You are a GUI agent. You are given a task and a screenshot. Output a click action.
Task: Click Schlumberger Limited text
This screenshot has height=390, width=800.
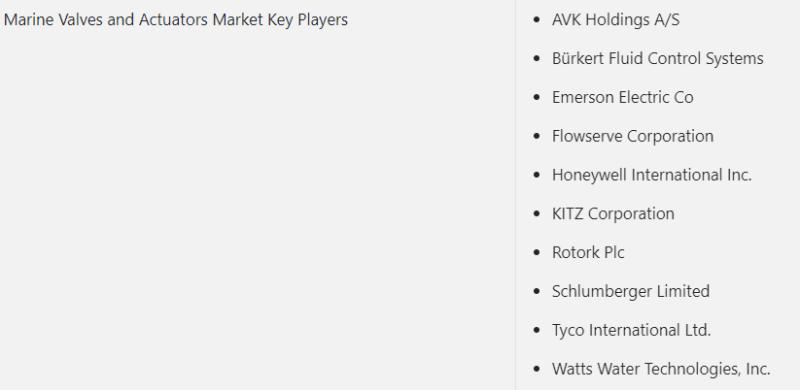pyautogui.click(x=631, y=291)
